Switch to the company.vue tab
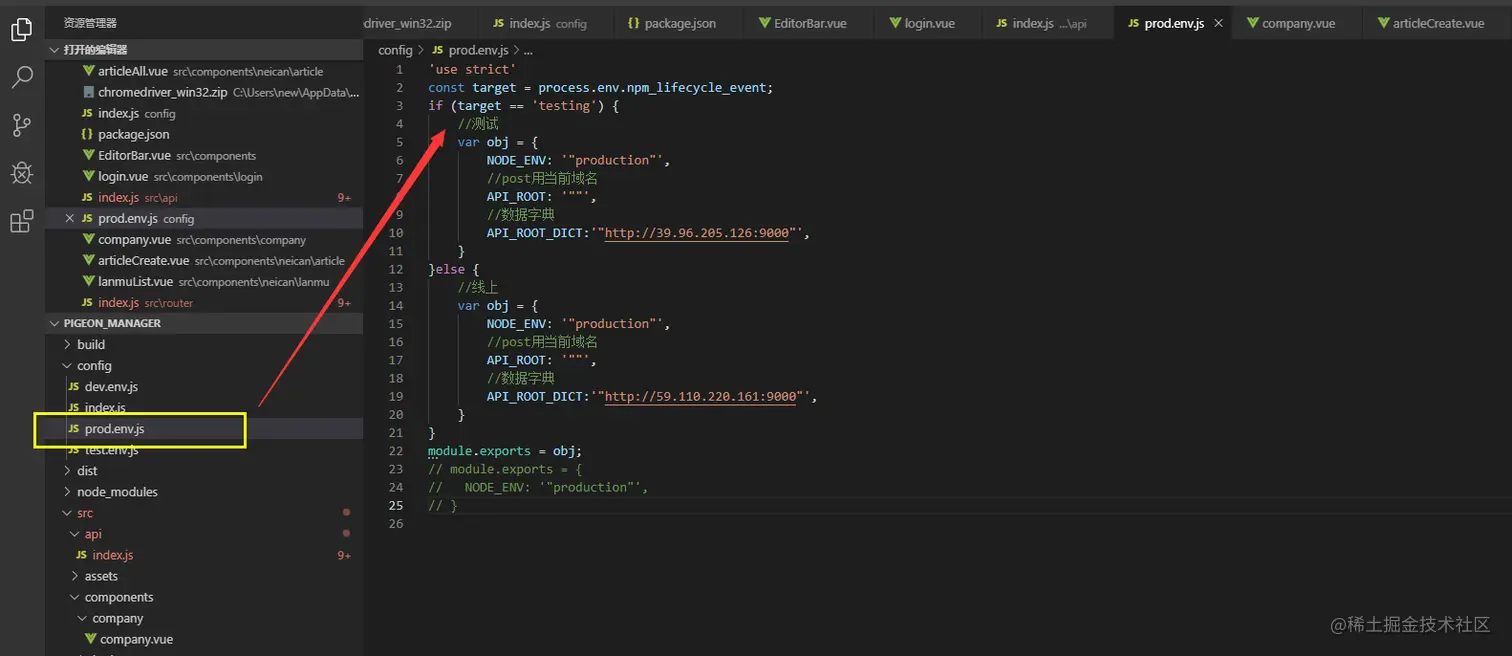 pos(1298,23)
